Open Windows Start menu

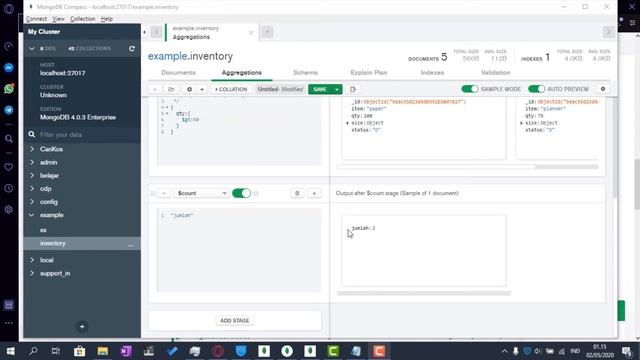click(10, 351)
